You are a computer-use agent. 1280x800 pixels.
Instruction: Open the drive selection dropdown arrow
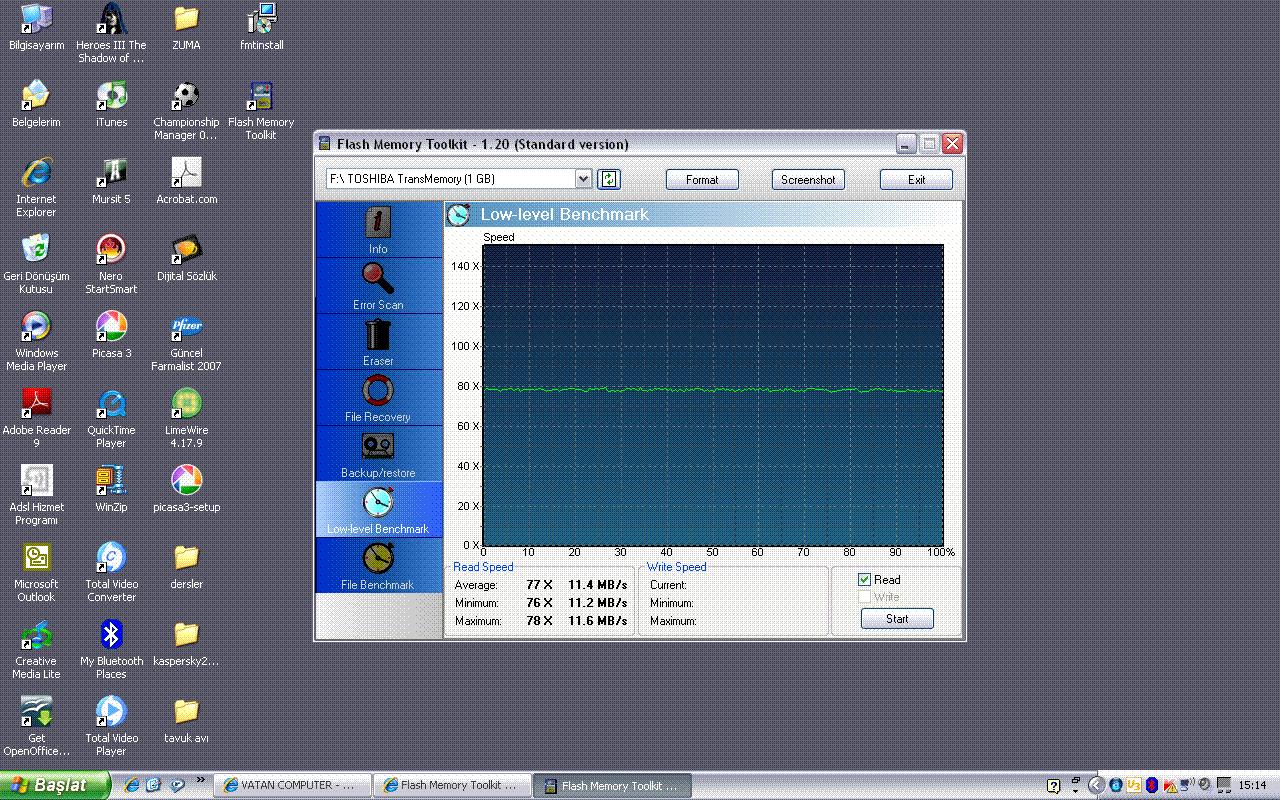coord(584,179)
